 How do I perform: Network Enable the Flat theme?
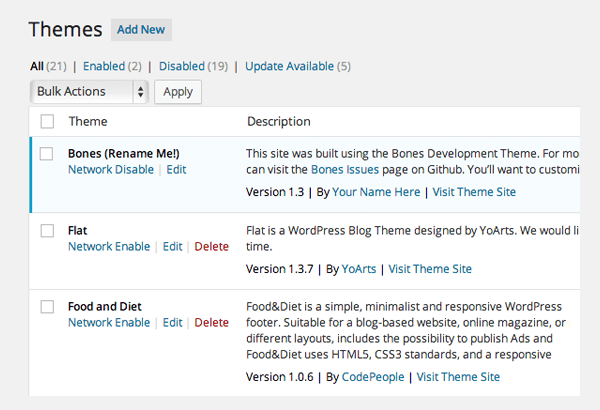point(109,247)
